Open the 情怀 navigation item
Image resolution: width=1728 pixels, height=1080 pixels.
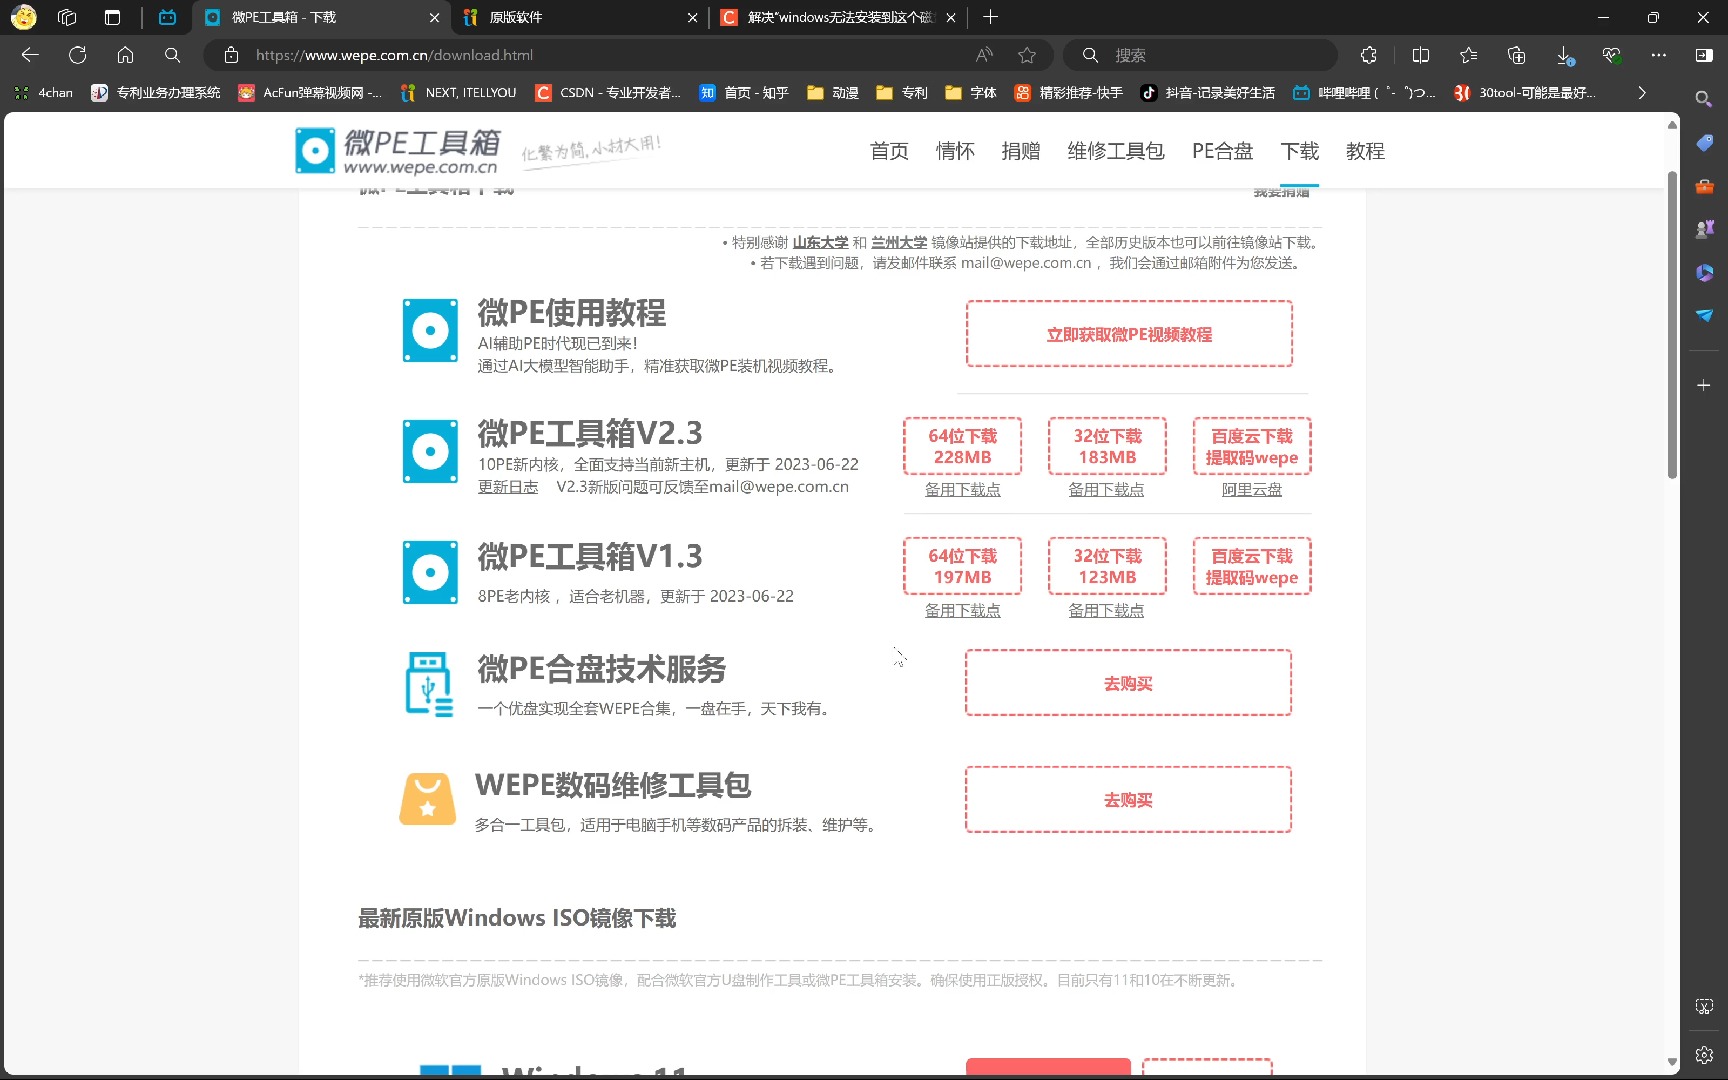[x=955, y=151]
